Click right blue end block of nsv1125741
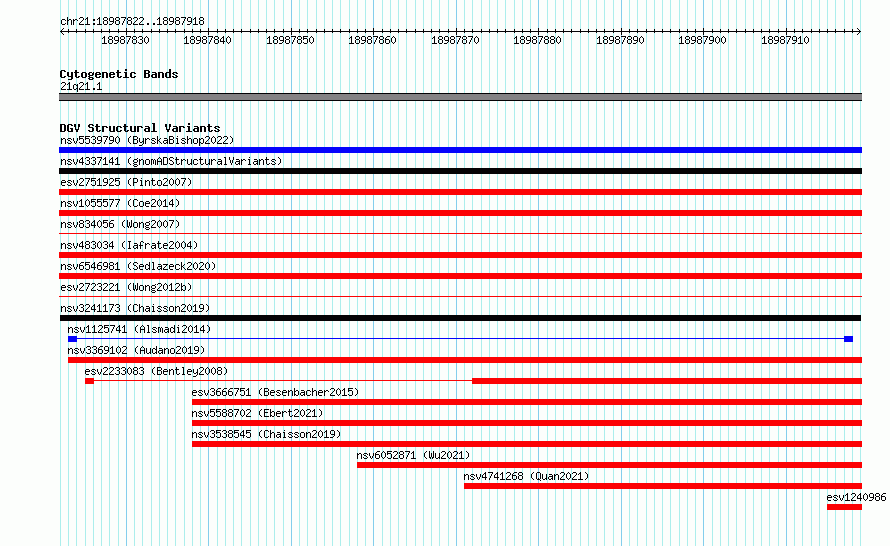Screen dimensions: 890x546 [849, 339]
